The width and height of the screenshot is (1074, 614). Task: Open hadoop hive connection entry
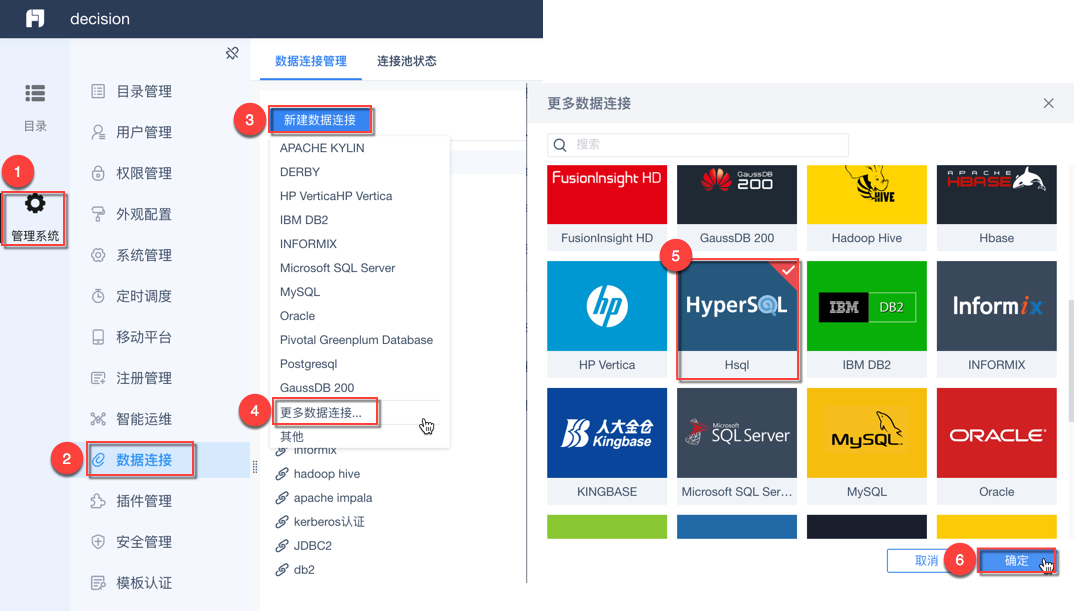click(x=327, y=474)
